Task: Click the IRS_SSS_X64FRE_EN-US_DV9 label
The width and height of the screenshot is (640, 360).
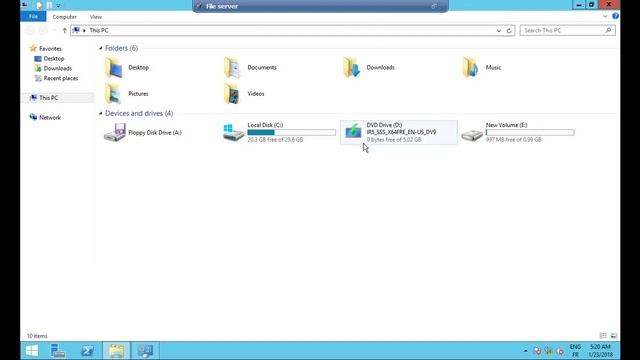Action: coord(401,132)
